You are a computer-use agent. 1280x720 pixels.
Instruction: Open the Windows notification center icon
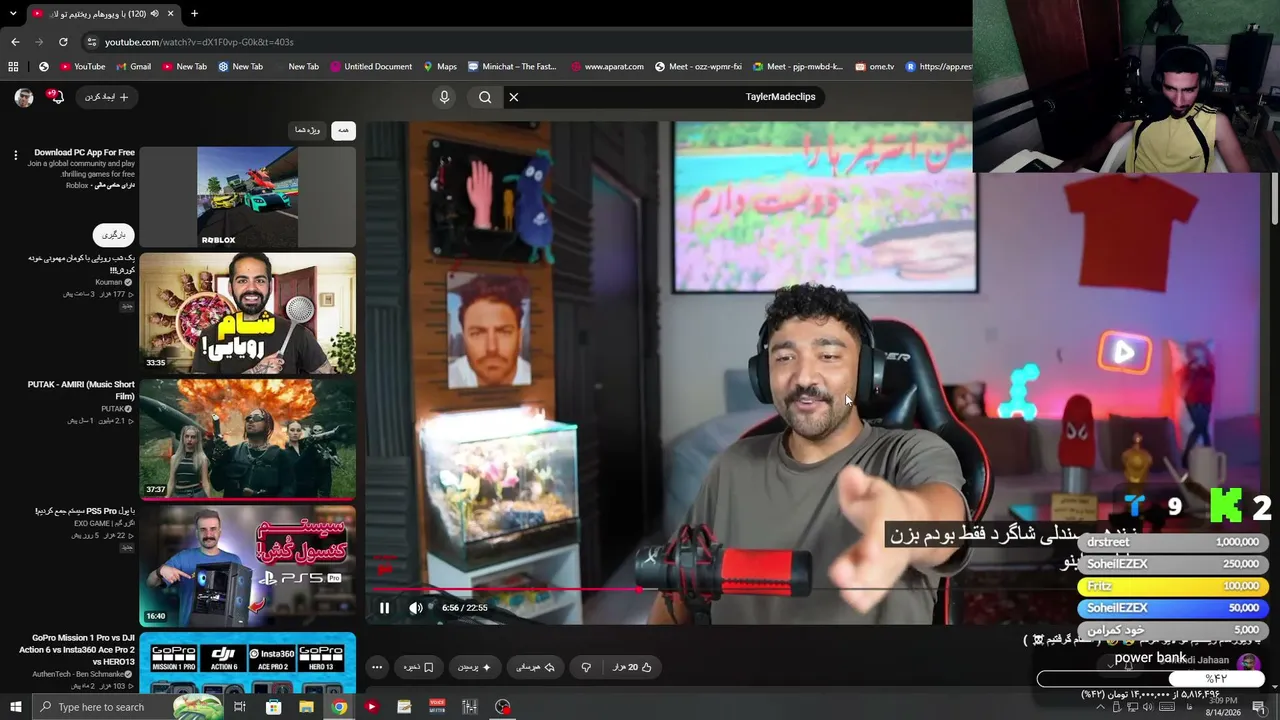click(x=1259, y=707)
